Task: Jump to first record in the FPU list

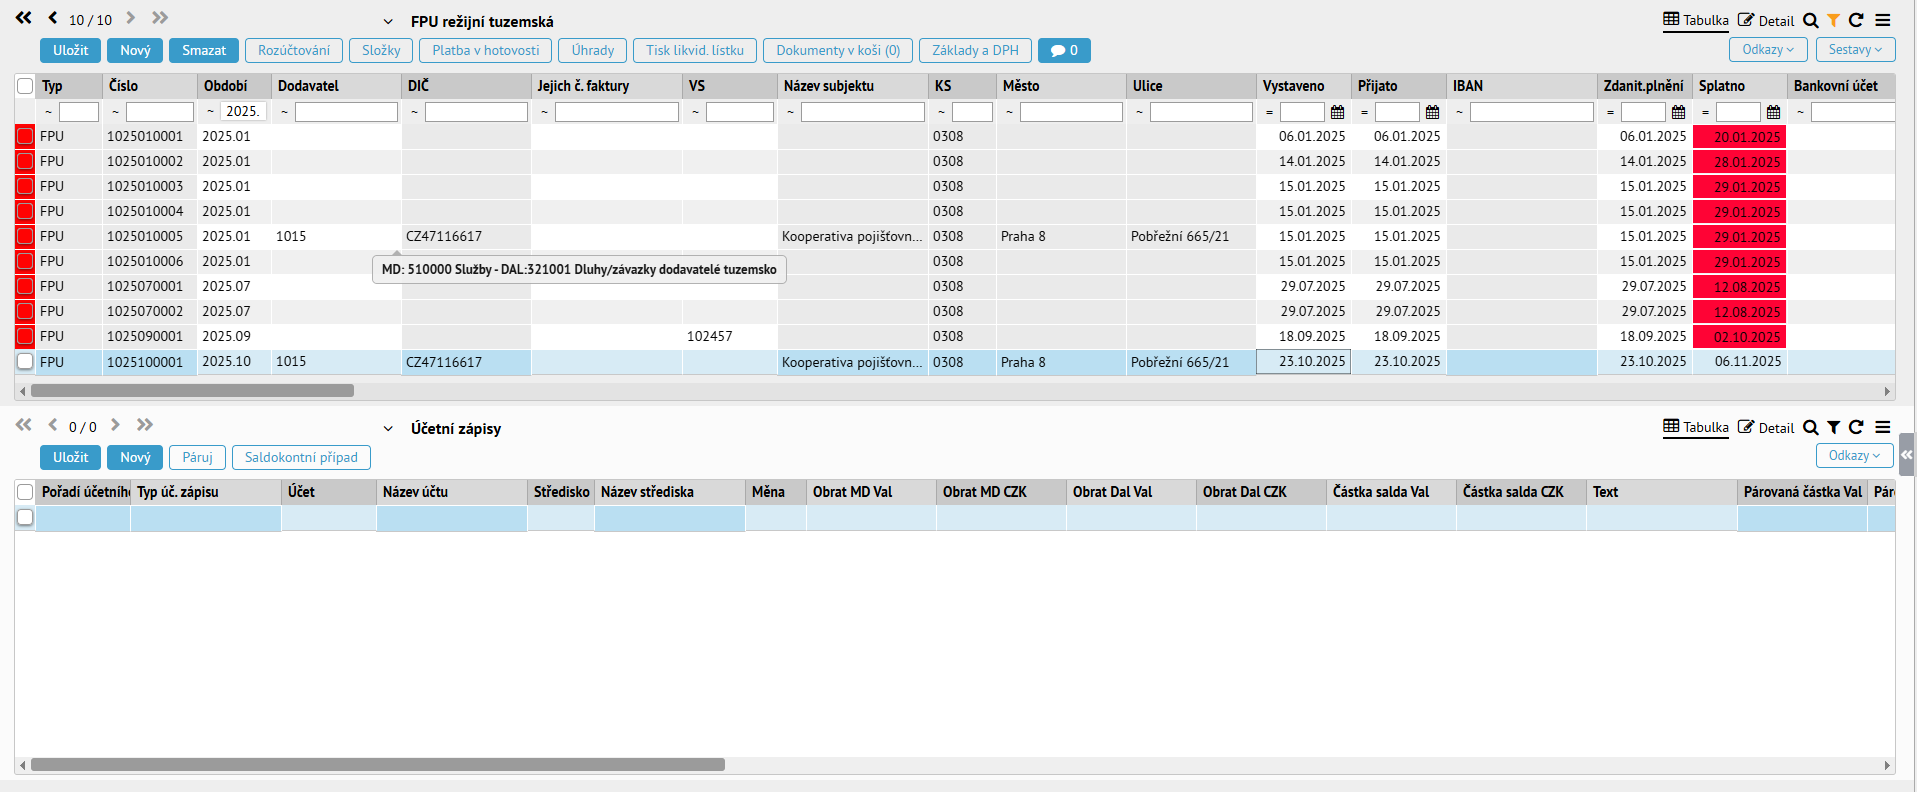Action: 24,18
